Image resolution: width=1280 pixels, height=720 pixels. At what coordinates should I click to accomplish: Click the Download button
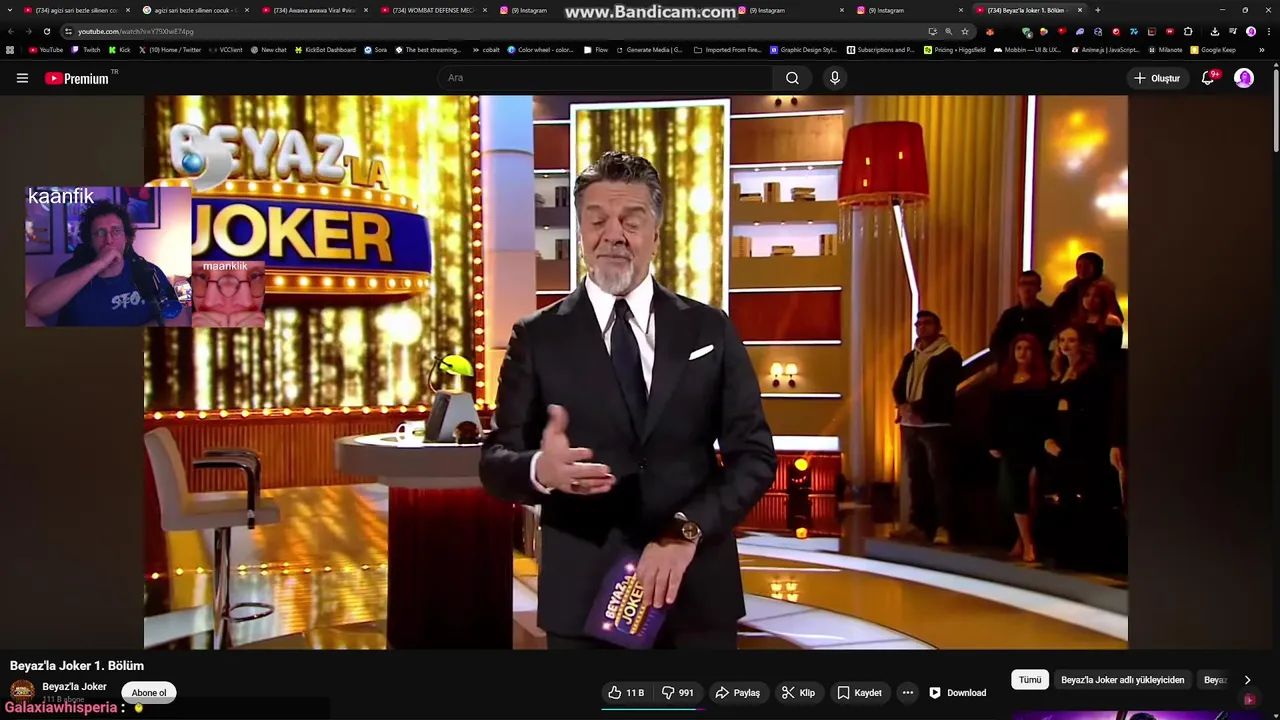[x=957, y=693]
